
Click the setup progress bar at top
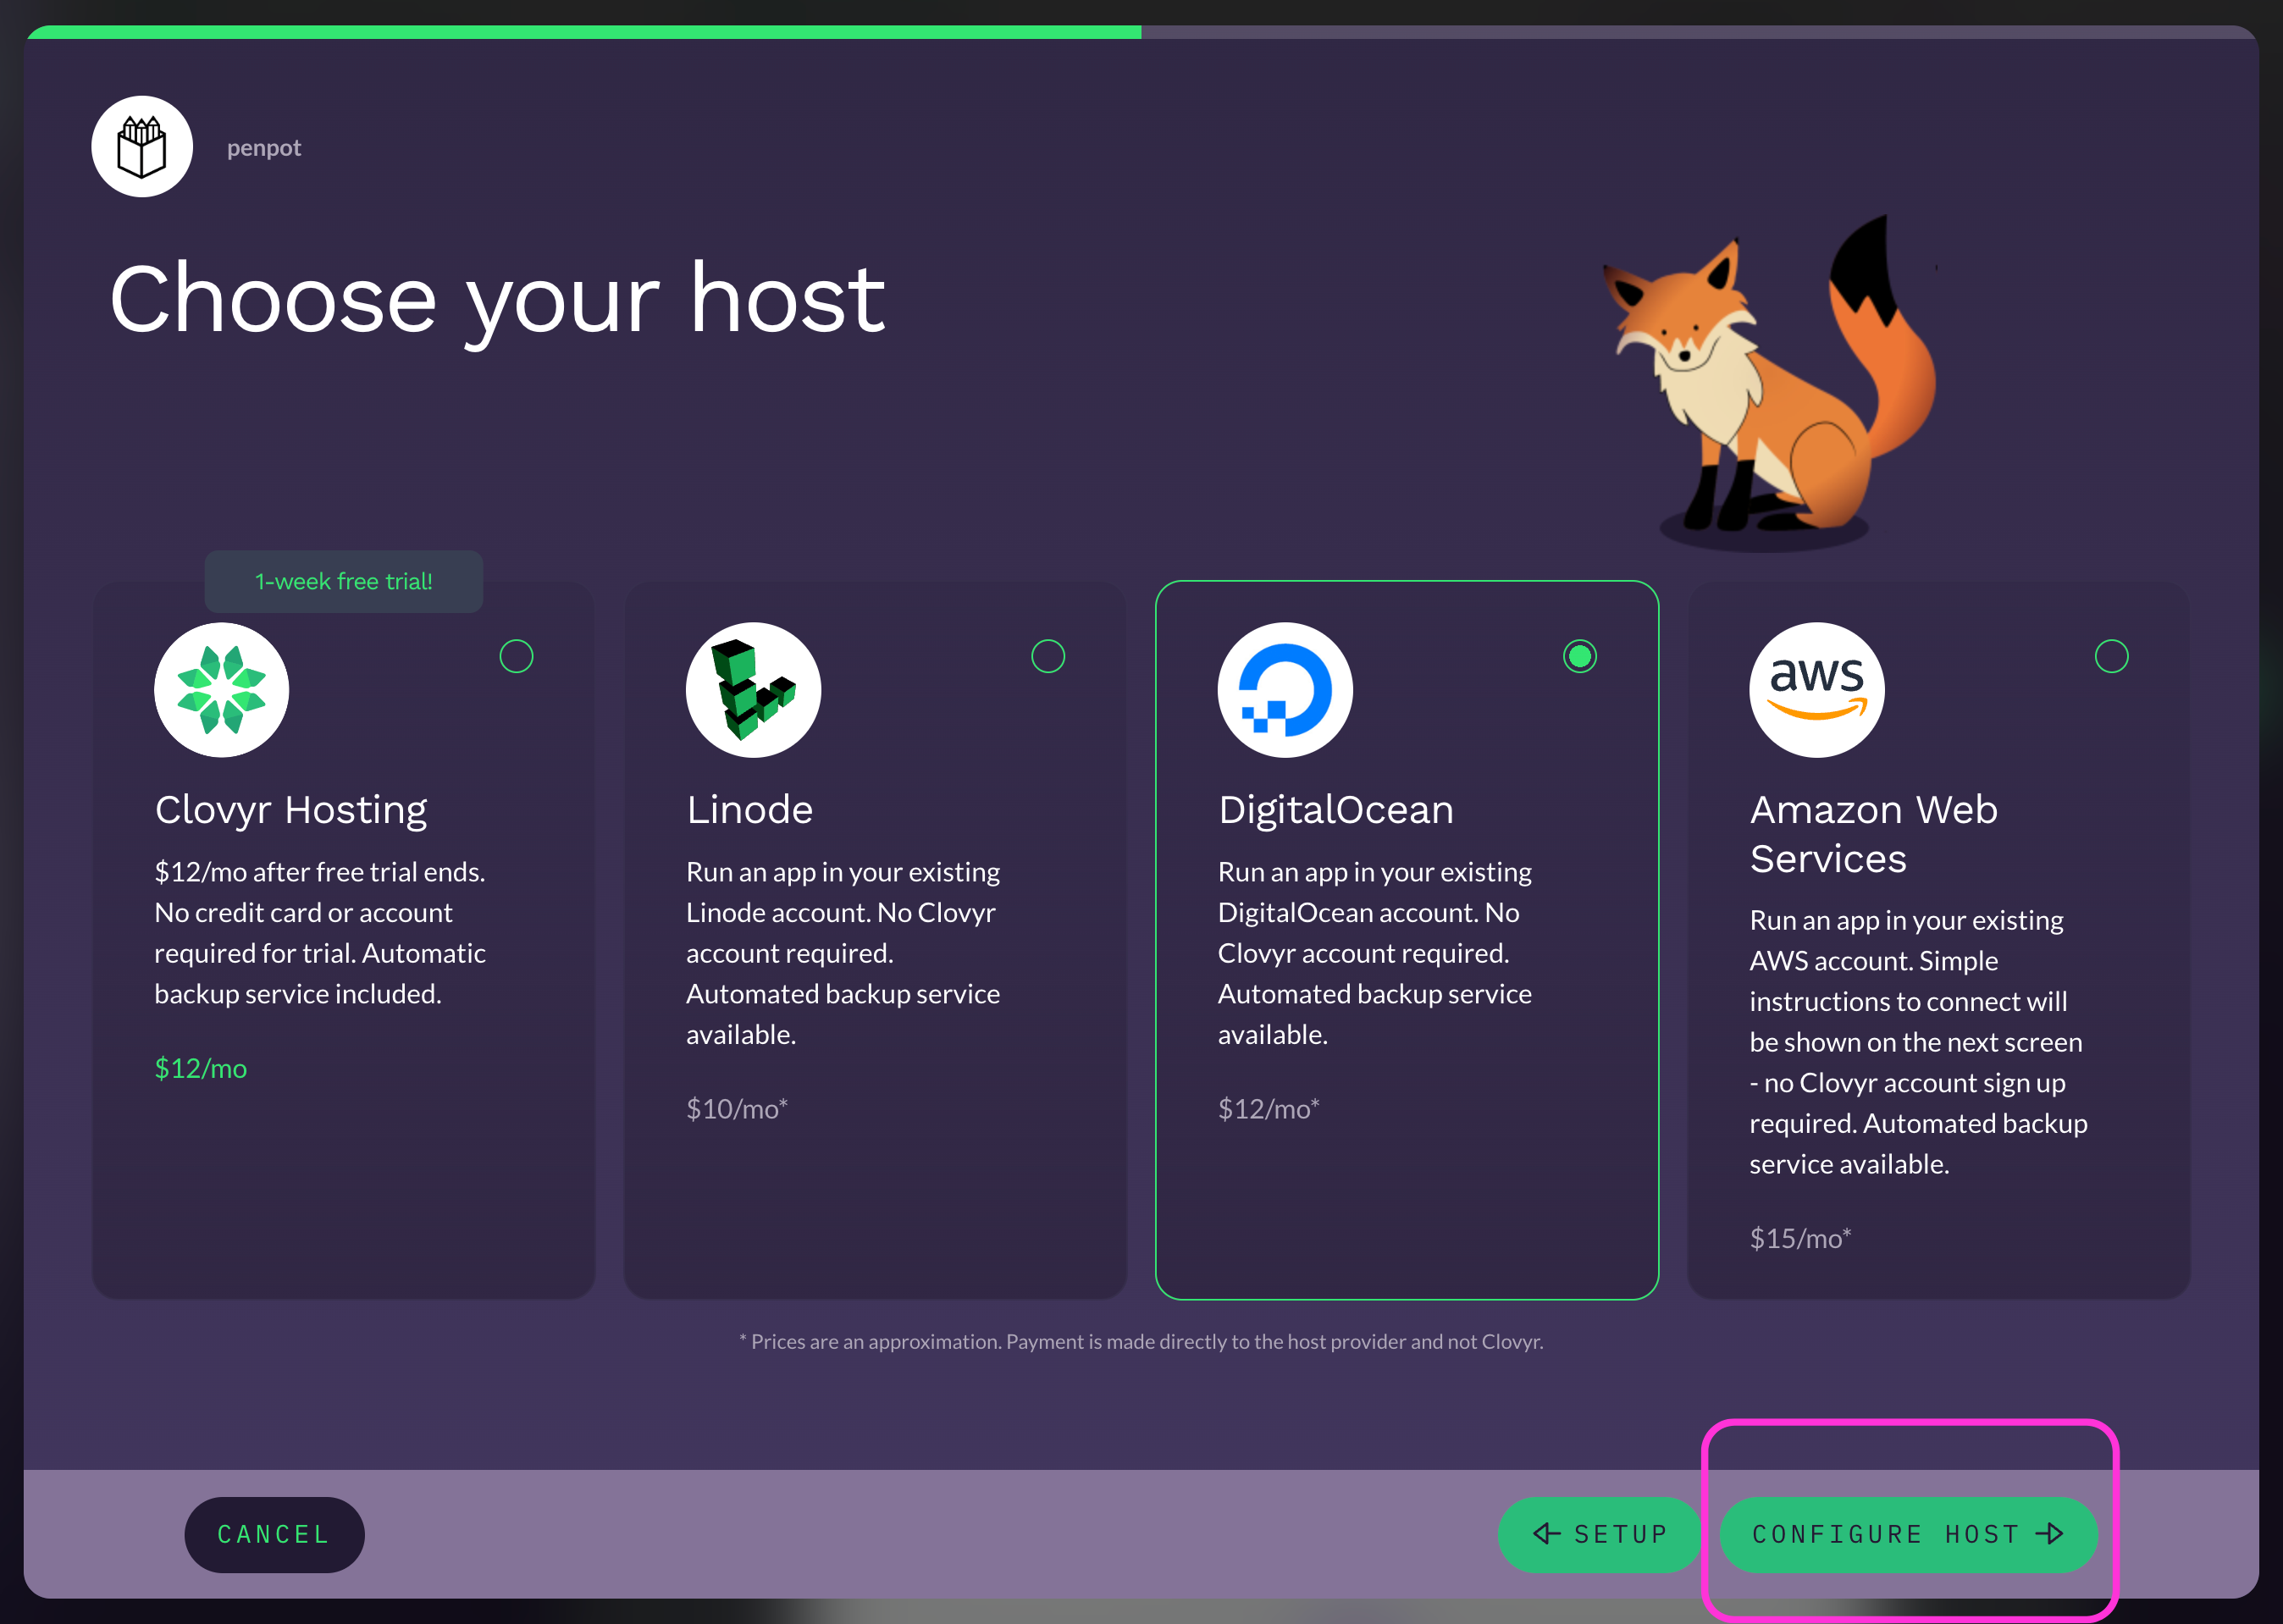tap(1141, 32)
